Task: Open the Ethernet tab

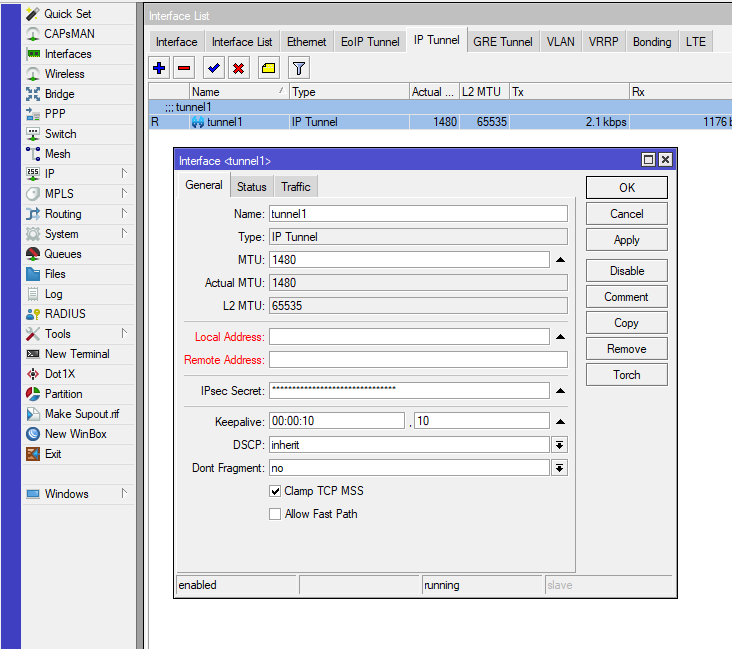Action: (x=307, y=42)
